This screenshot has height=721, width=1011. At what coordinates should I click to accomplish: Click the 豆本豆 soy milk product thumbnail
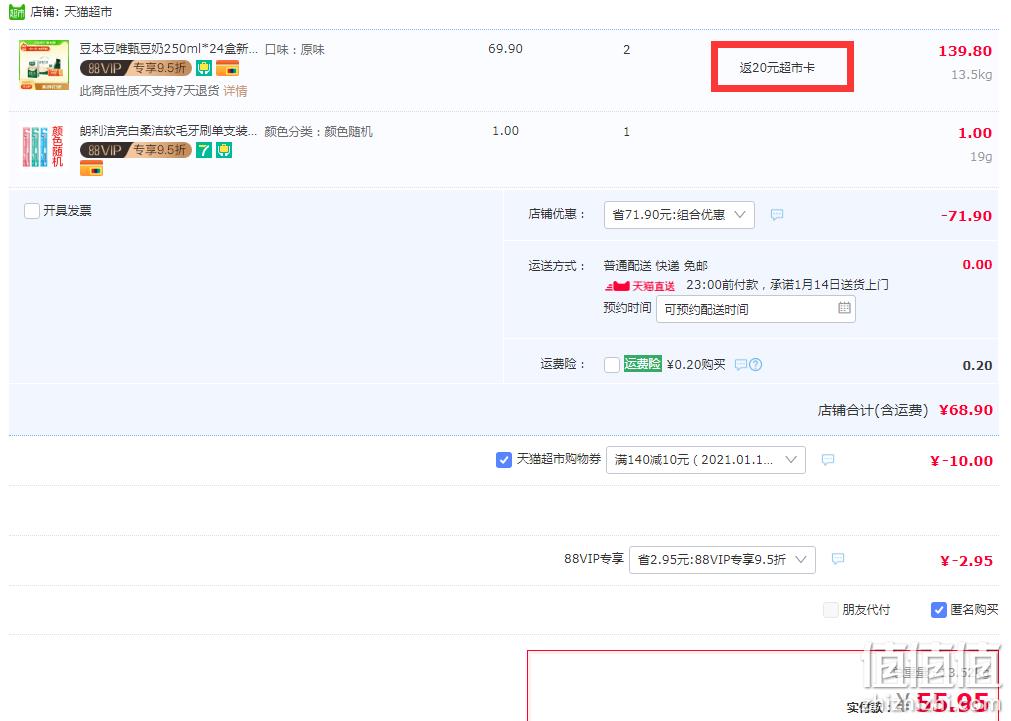click(x=44, y=64)
